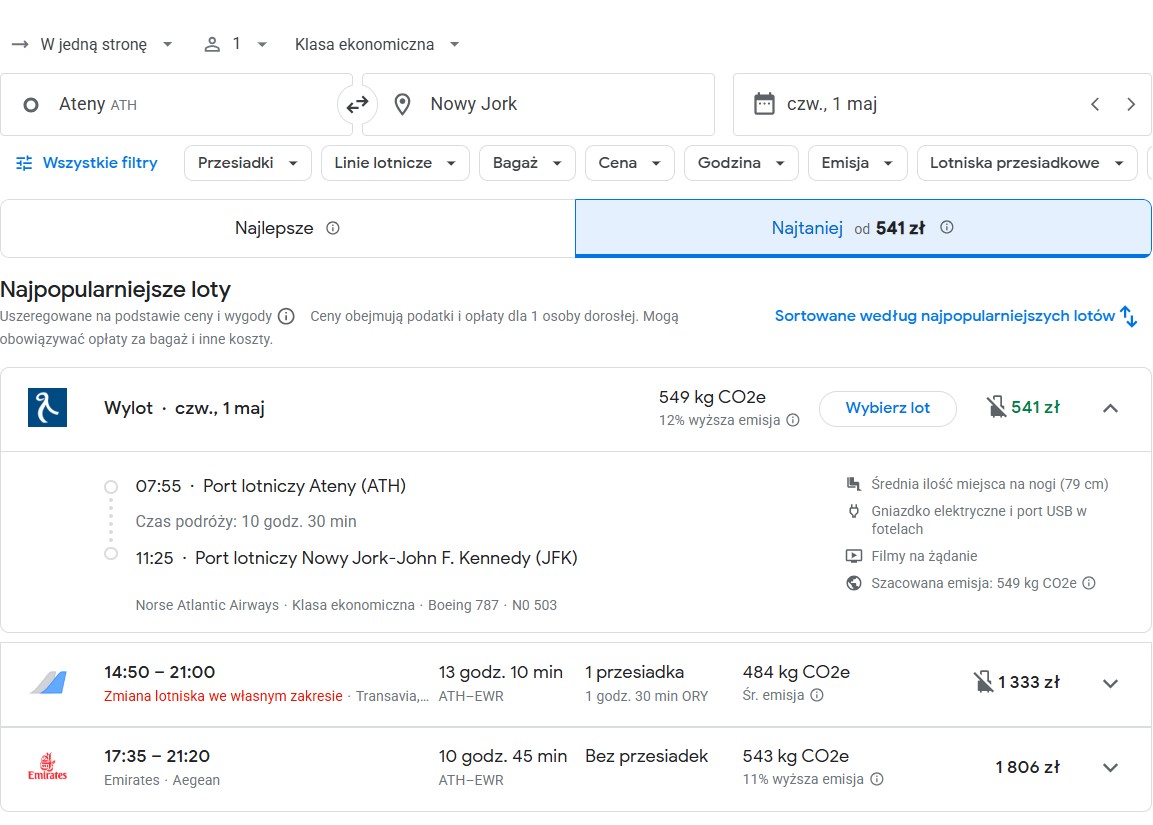1153x825 pixels.
Task: Click no-carry-on icon beside 1 333 zł
Action: (x=983, y=682)
